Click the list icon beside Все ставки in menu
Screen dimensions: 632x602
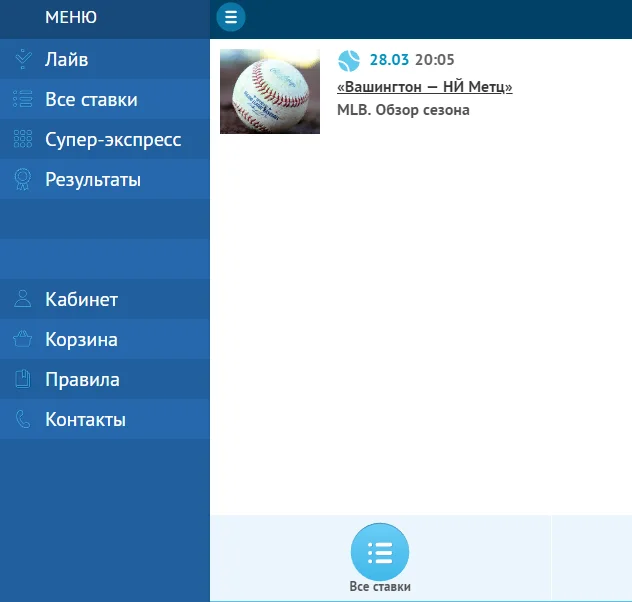23,99
